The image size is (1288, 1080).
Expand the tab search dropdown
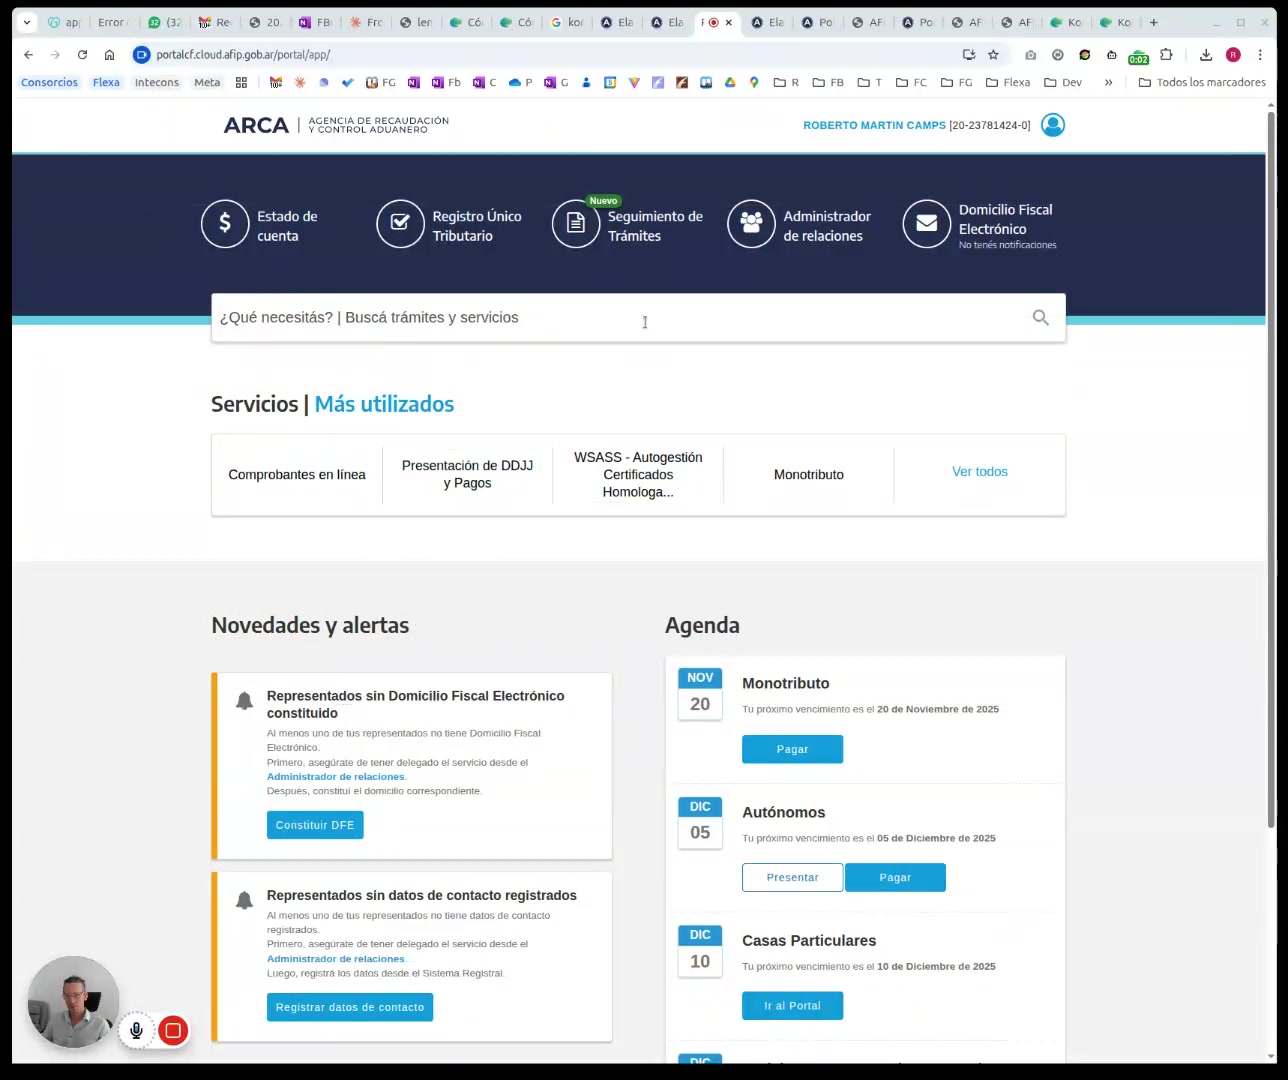pos(27,22)
